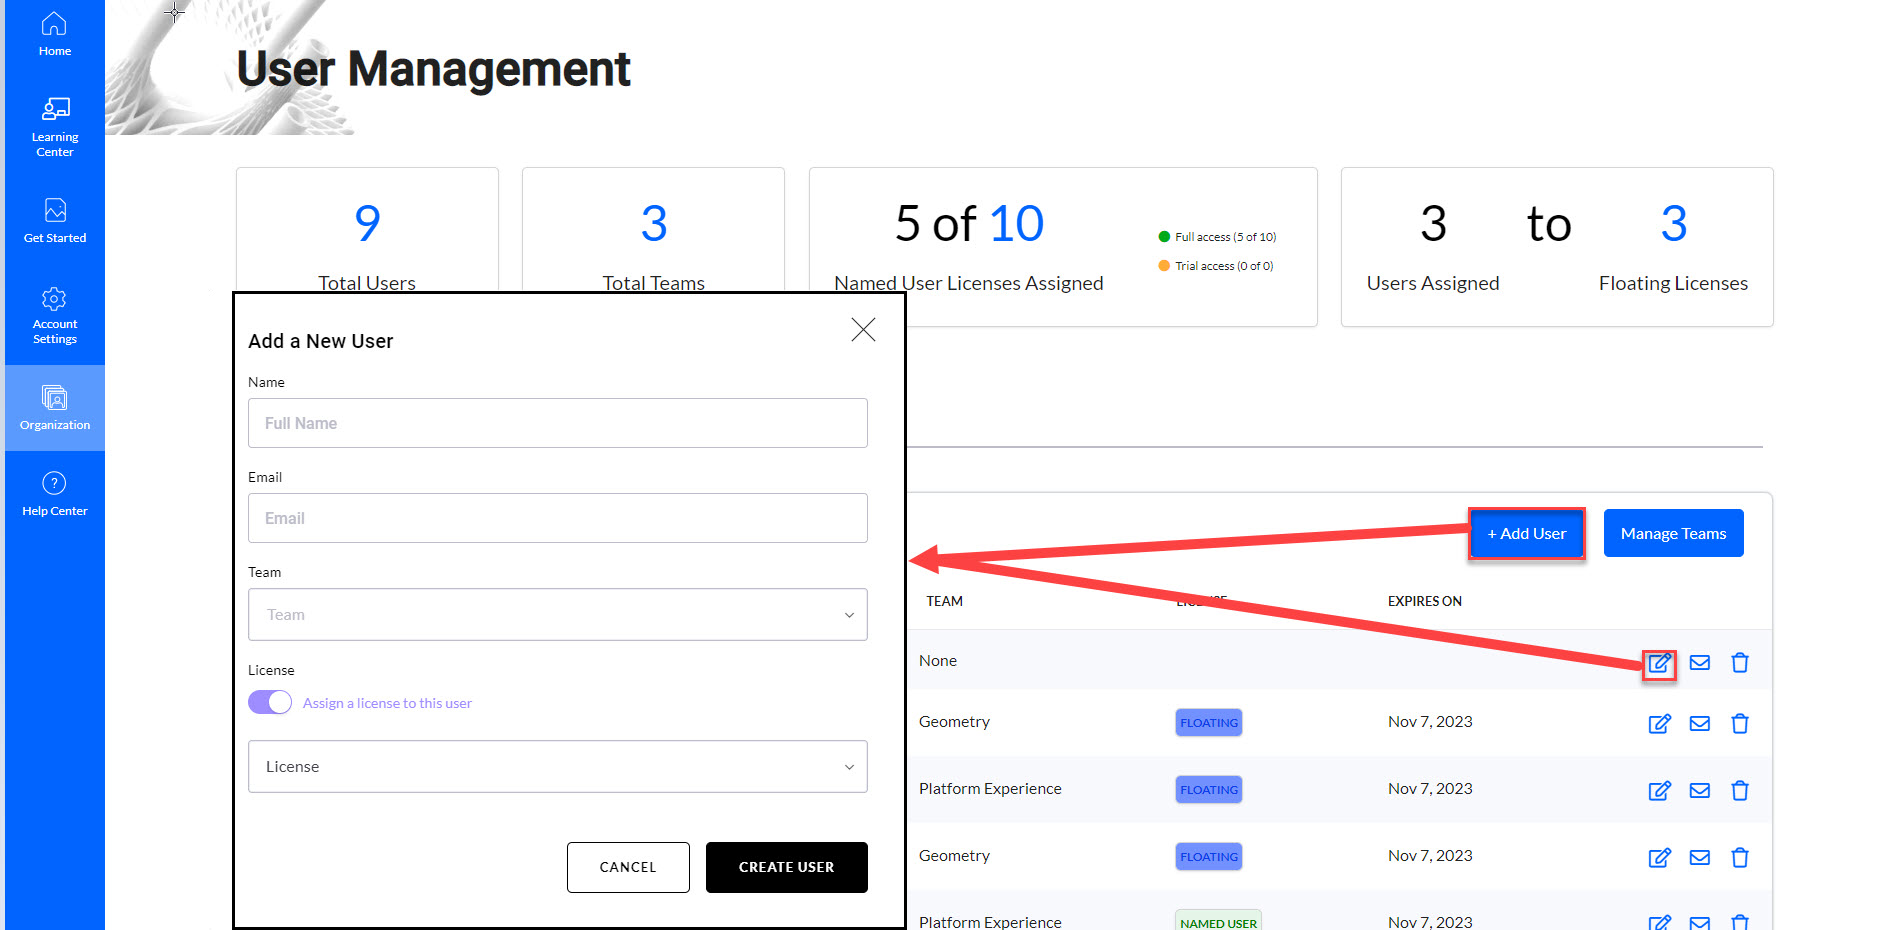Click the Floating Licenses label
Image resolution: width=1895 pixels, height=930 pixels.
click(1673, 283)
